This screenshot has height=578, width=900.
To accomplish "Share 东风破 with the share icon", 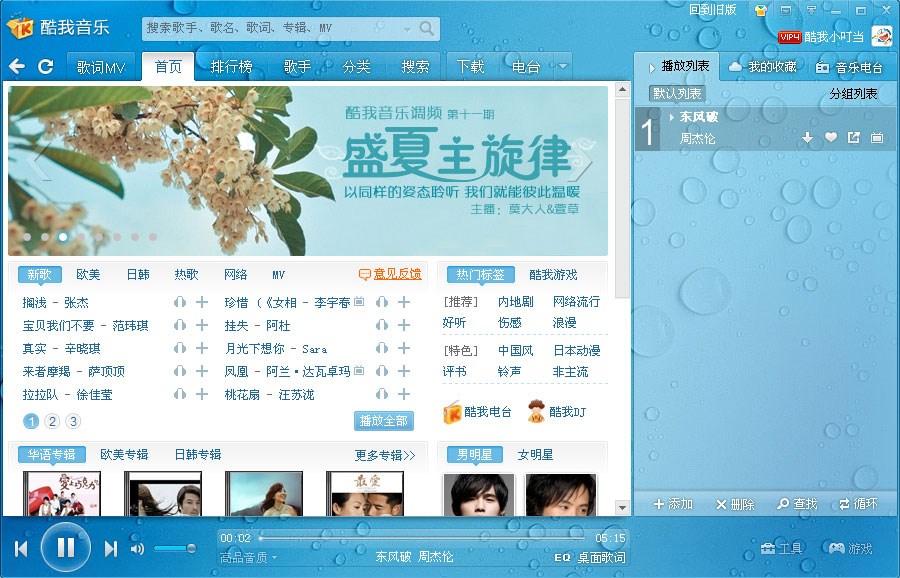I will pos(854,137).
